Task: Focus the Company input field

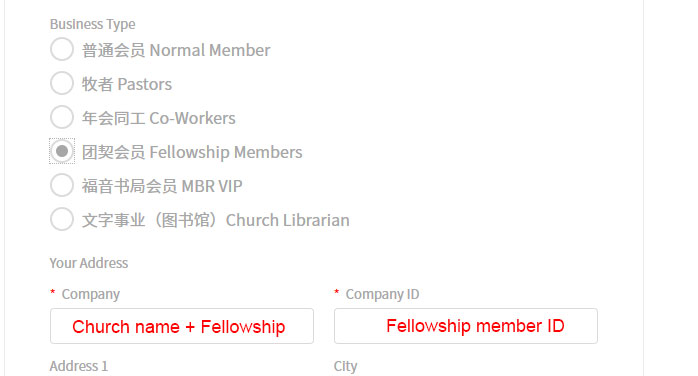Action: pos(182,326)
